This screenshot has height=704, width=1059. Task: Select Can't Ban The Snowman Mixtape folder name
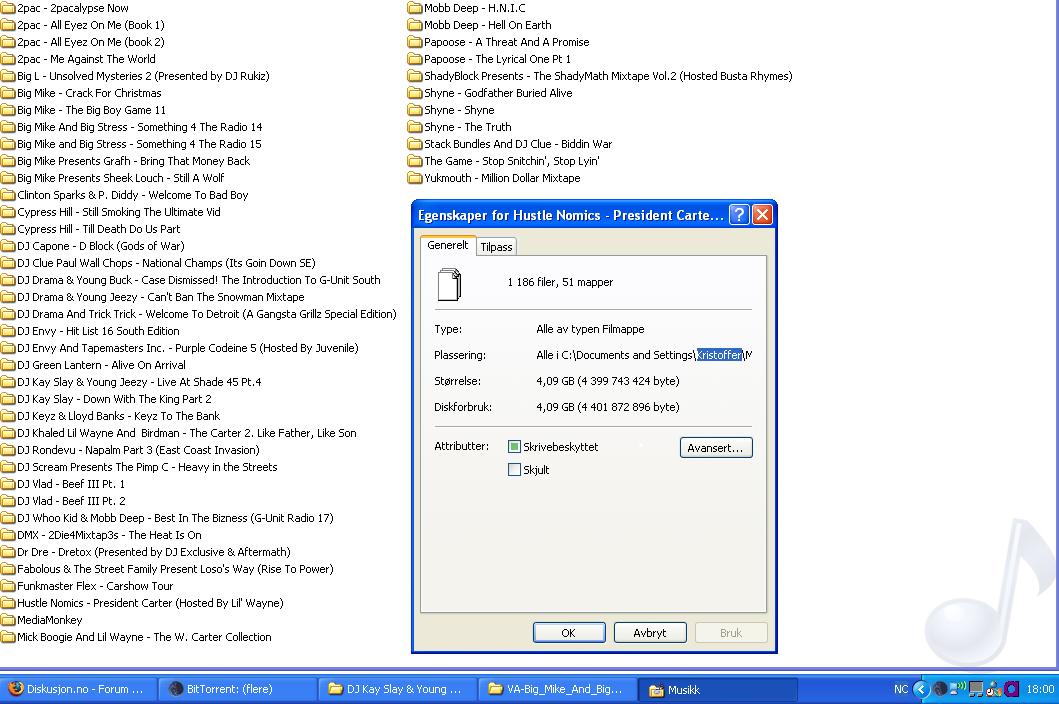point(161,297)
